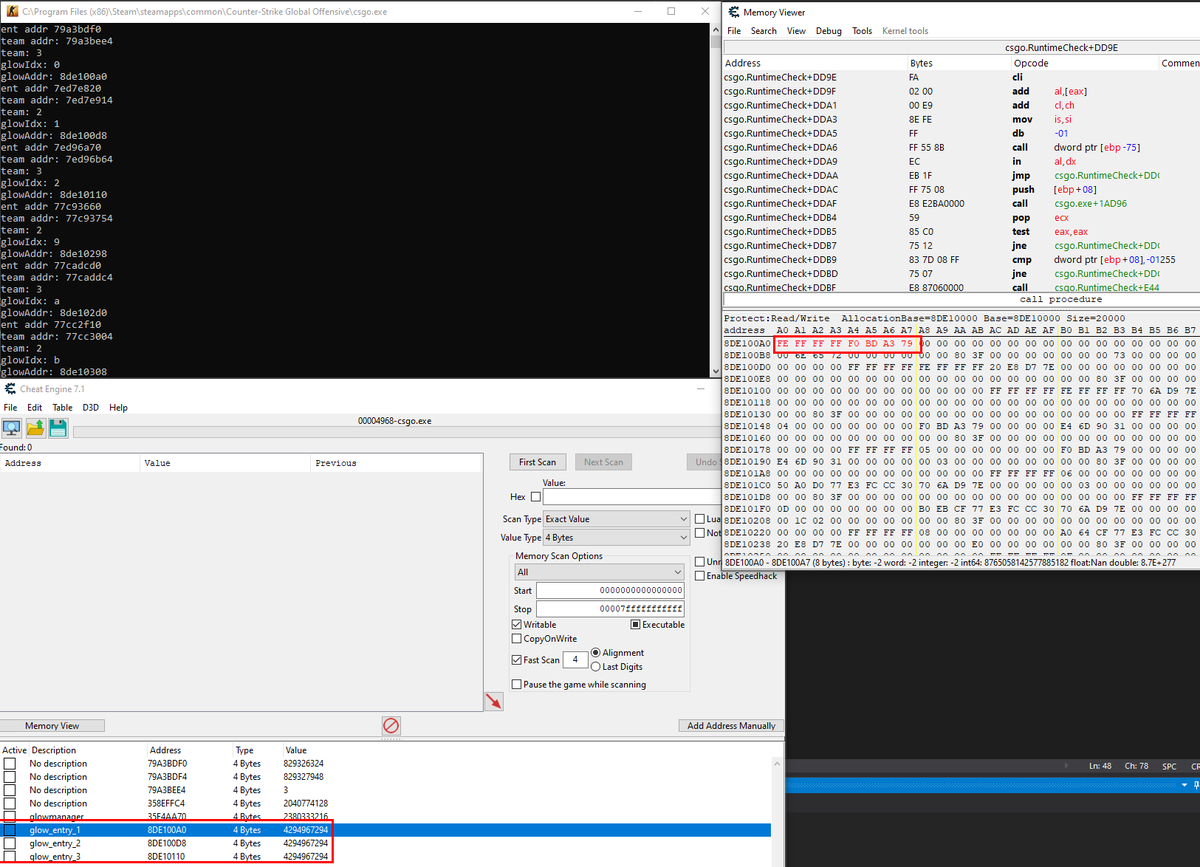Viewport: 1200px width, 867px height.
Task: Activate the glow_entry_1 row checkbox
Action: tap(10, 830)
